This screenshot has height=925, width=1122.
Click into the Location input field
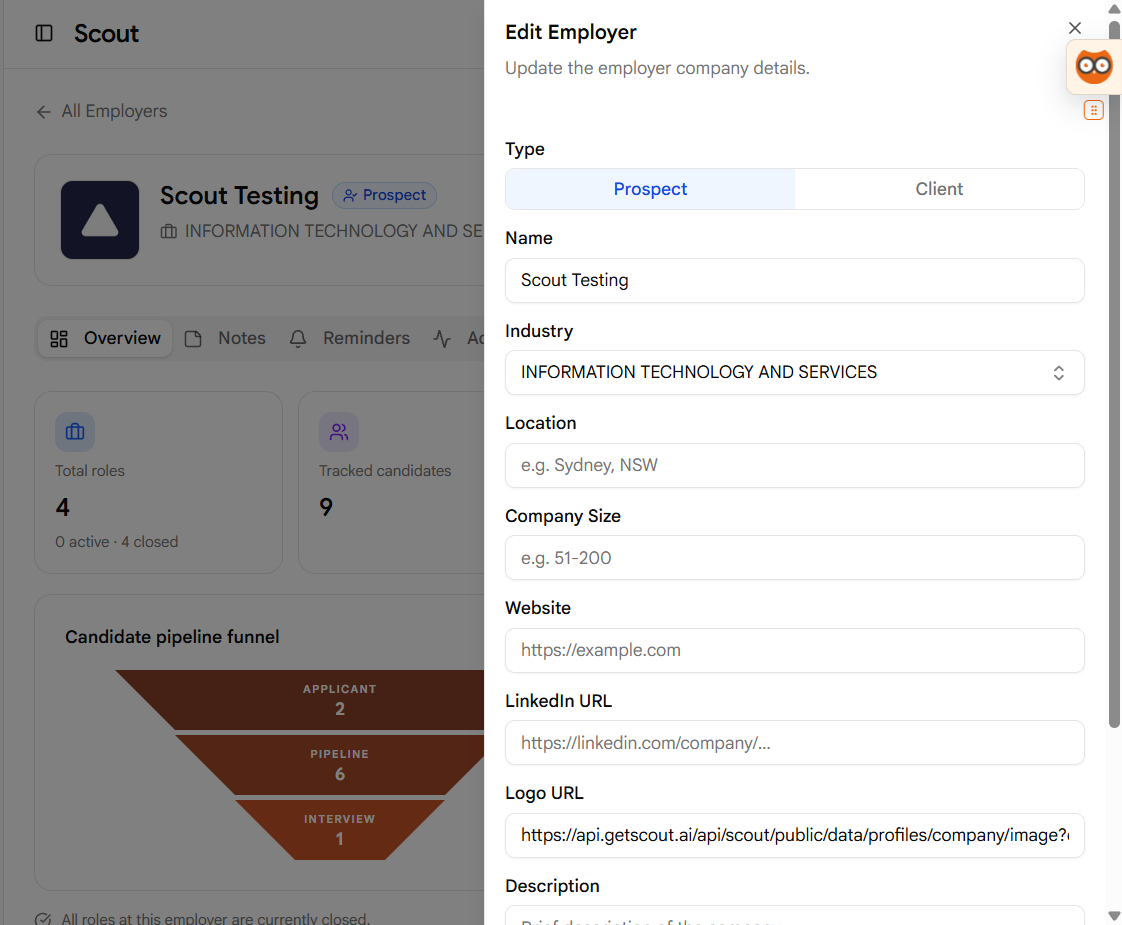point(794,466)
